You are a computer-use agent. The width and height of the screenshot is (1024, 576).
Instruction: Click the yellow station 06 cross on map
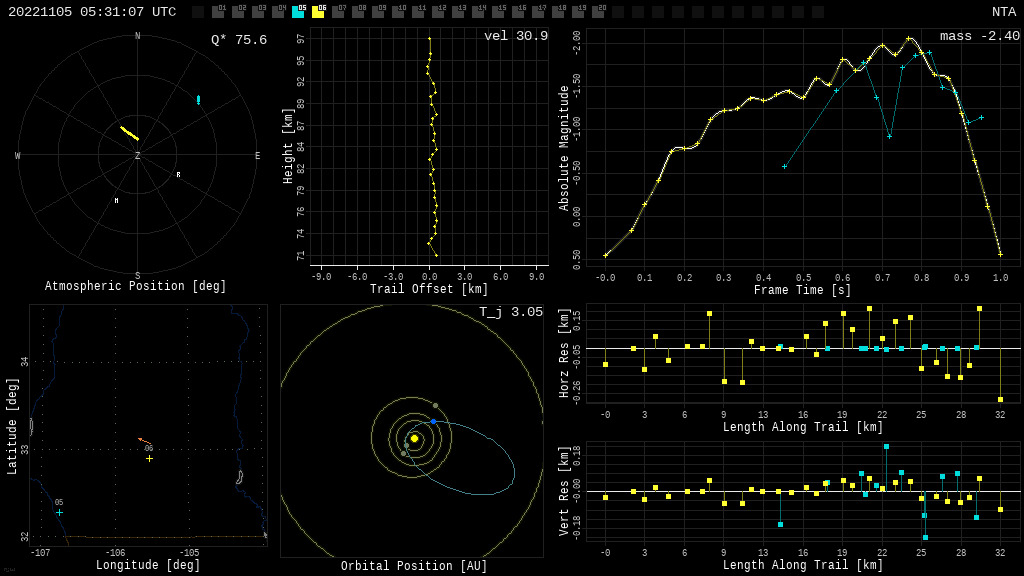(149, 458)
